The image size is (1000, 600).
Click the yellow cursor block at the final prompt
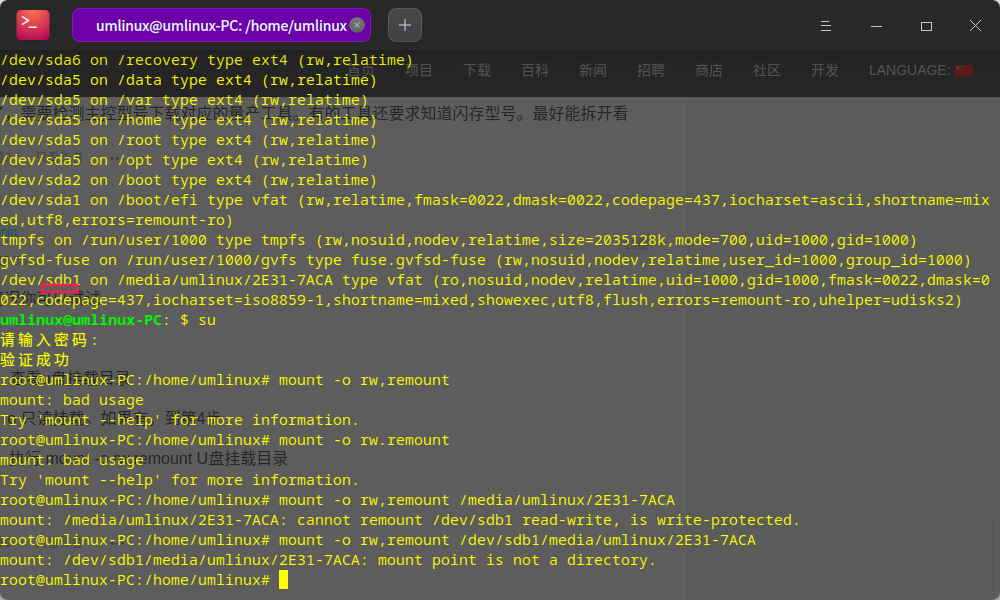pos(283,580)
